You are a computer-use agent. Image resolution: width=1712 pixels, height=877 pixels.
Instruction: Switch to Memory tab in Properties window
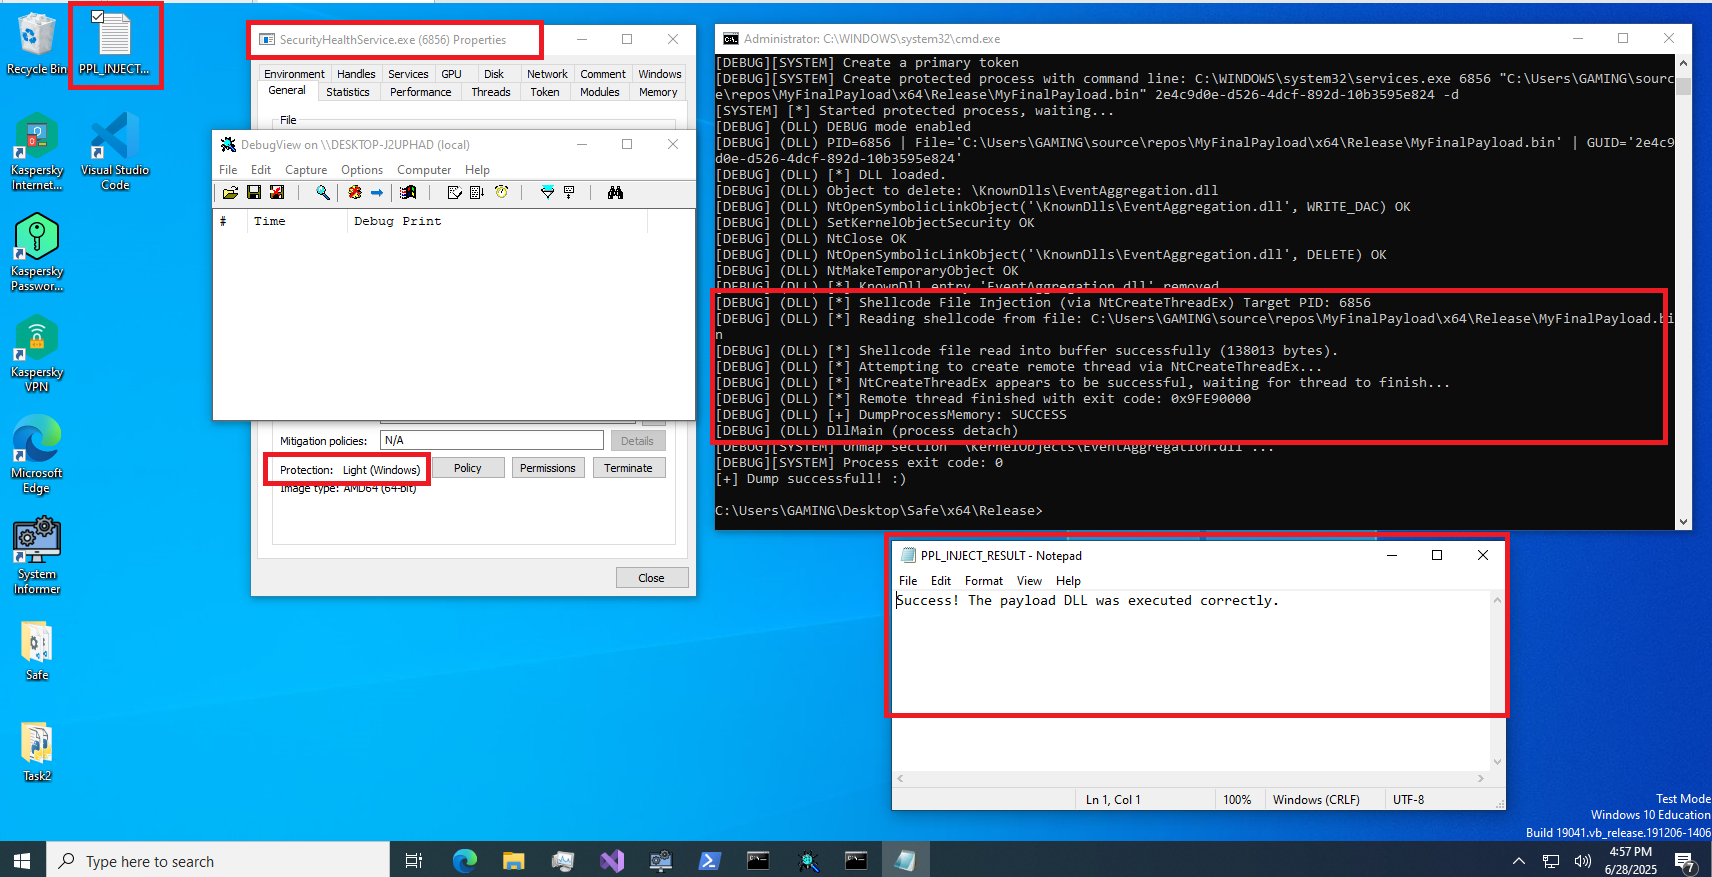pyautogui.click(x=658, y=92)
